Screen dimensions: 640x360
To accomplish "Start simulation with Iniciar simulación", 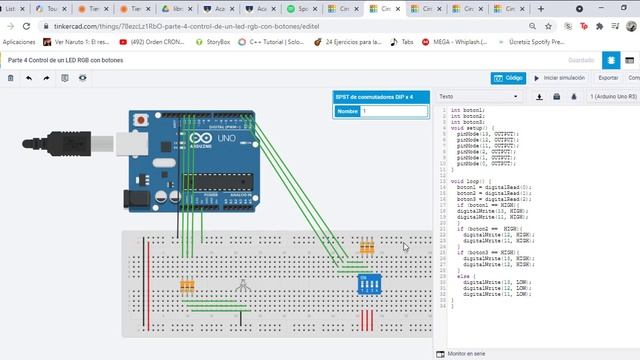I will [560, 78].
